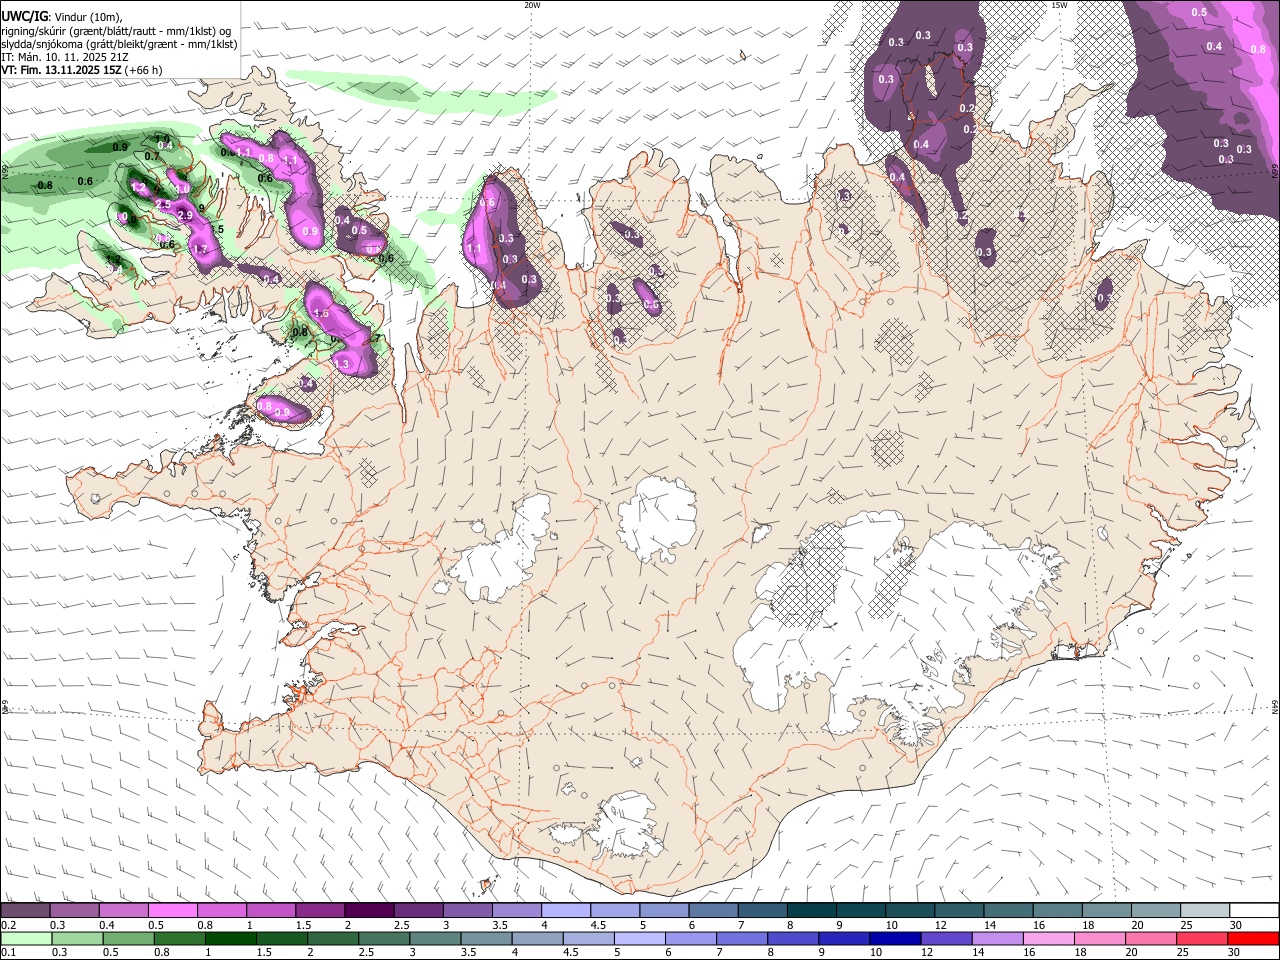Select the 'VT: Fim. 13.11.2025 15Z' valid-time line
The width and height of the screenshot is (1280, 960).
pyautogui.click(x=61, y=70)
